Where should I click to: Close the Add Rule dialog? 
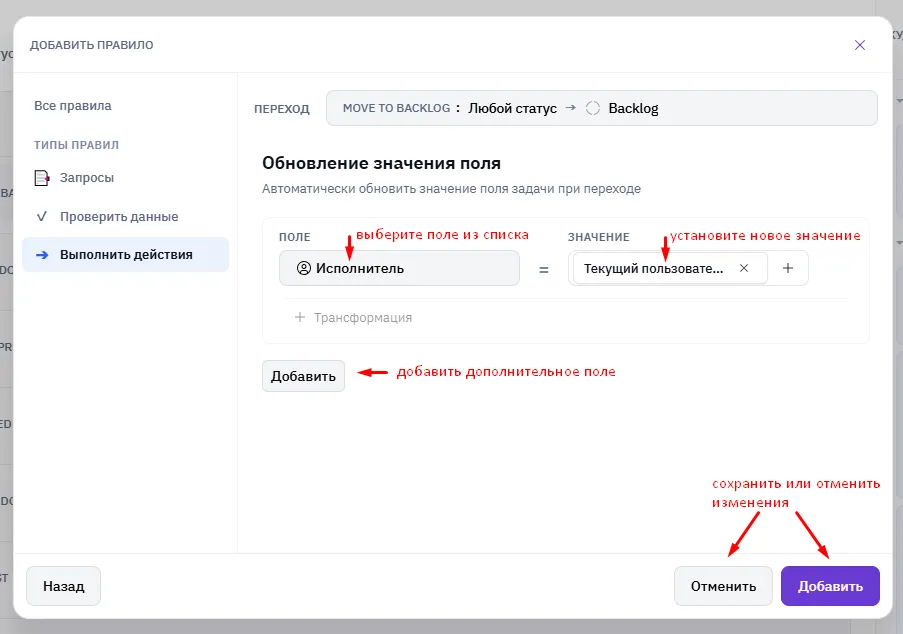[859, 45]
